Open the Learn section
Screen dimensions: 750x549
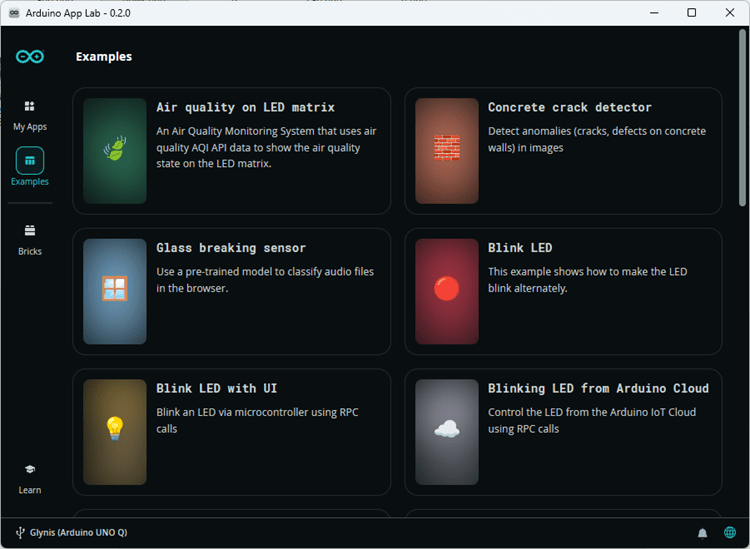click(x=30, y=477)
